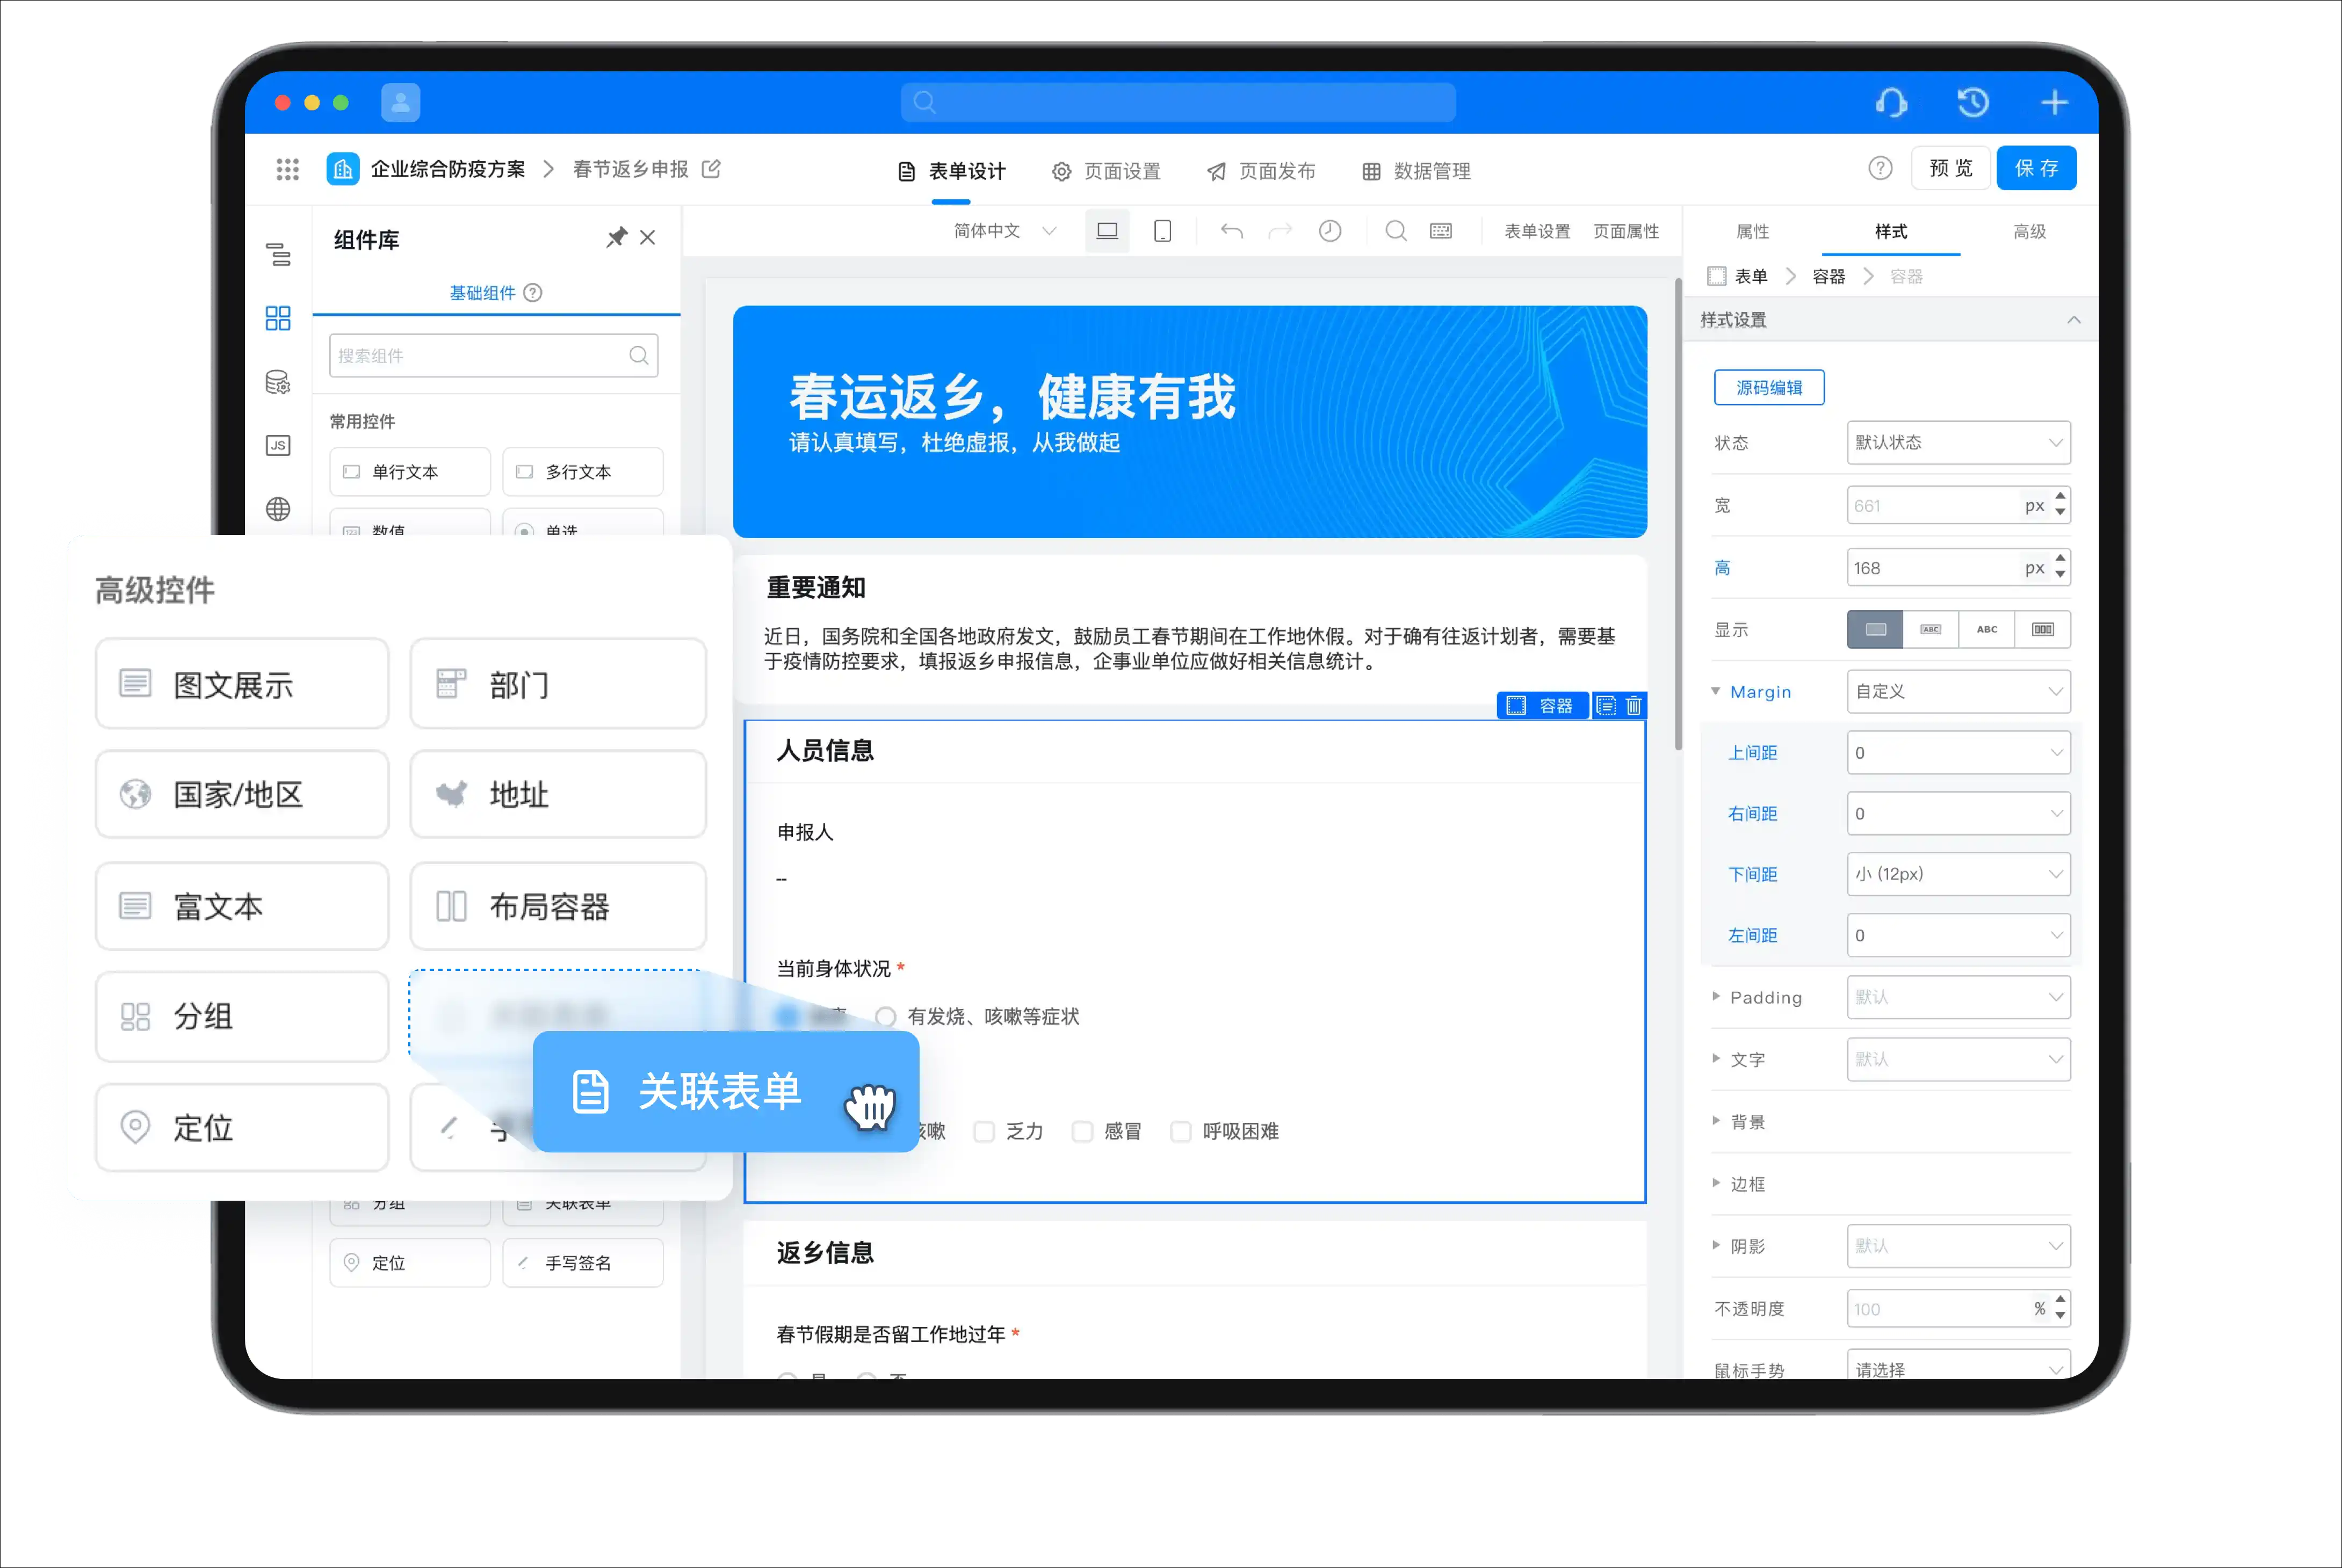Open the JS panel in left sidebar
2342x1568 pixels.
point(278,445)
